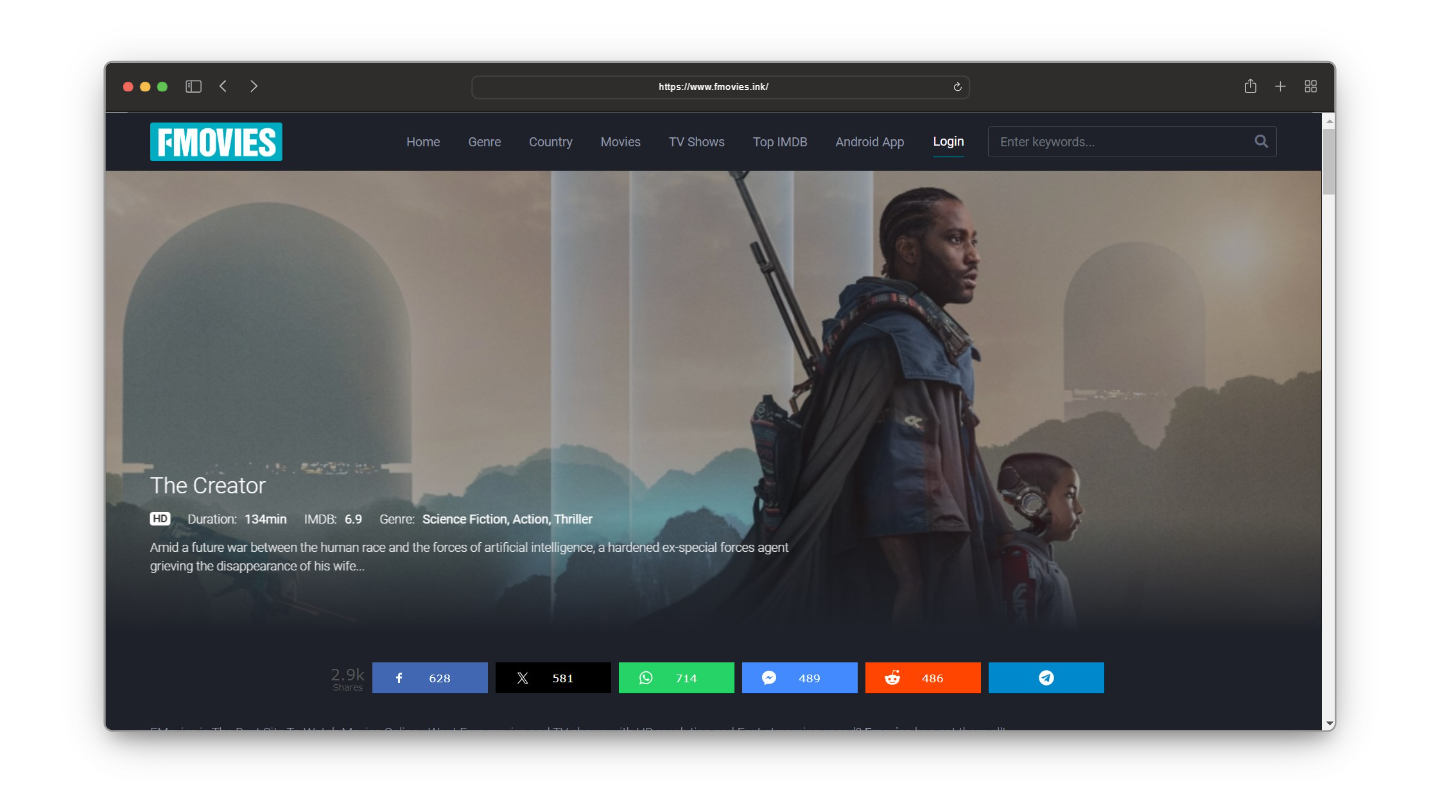Share on Facebook with 628 shares

430,678
